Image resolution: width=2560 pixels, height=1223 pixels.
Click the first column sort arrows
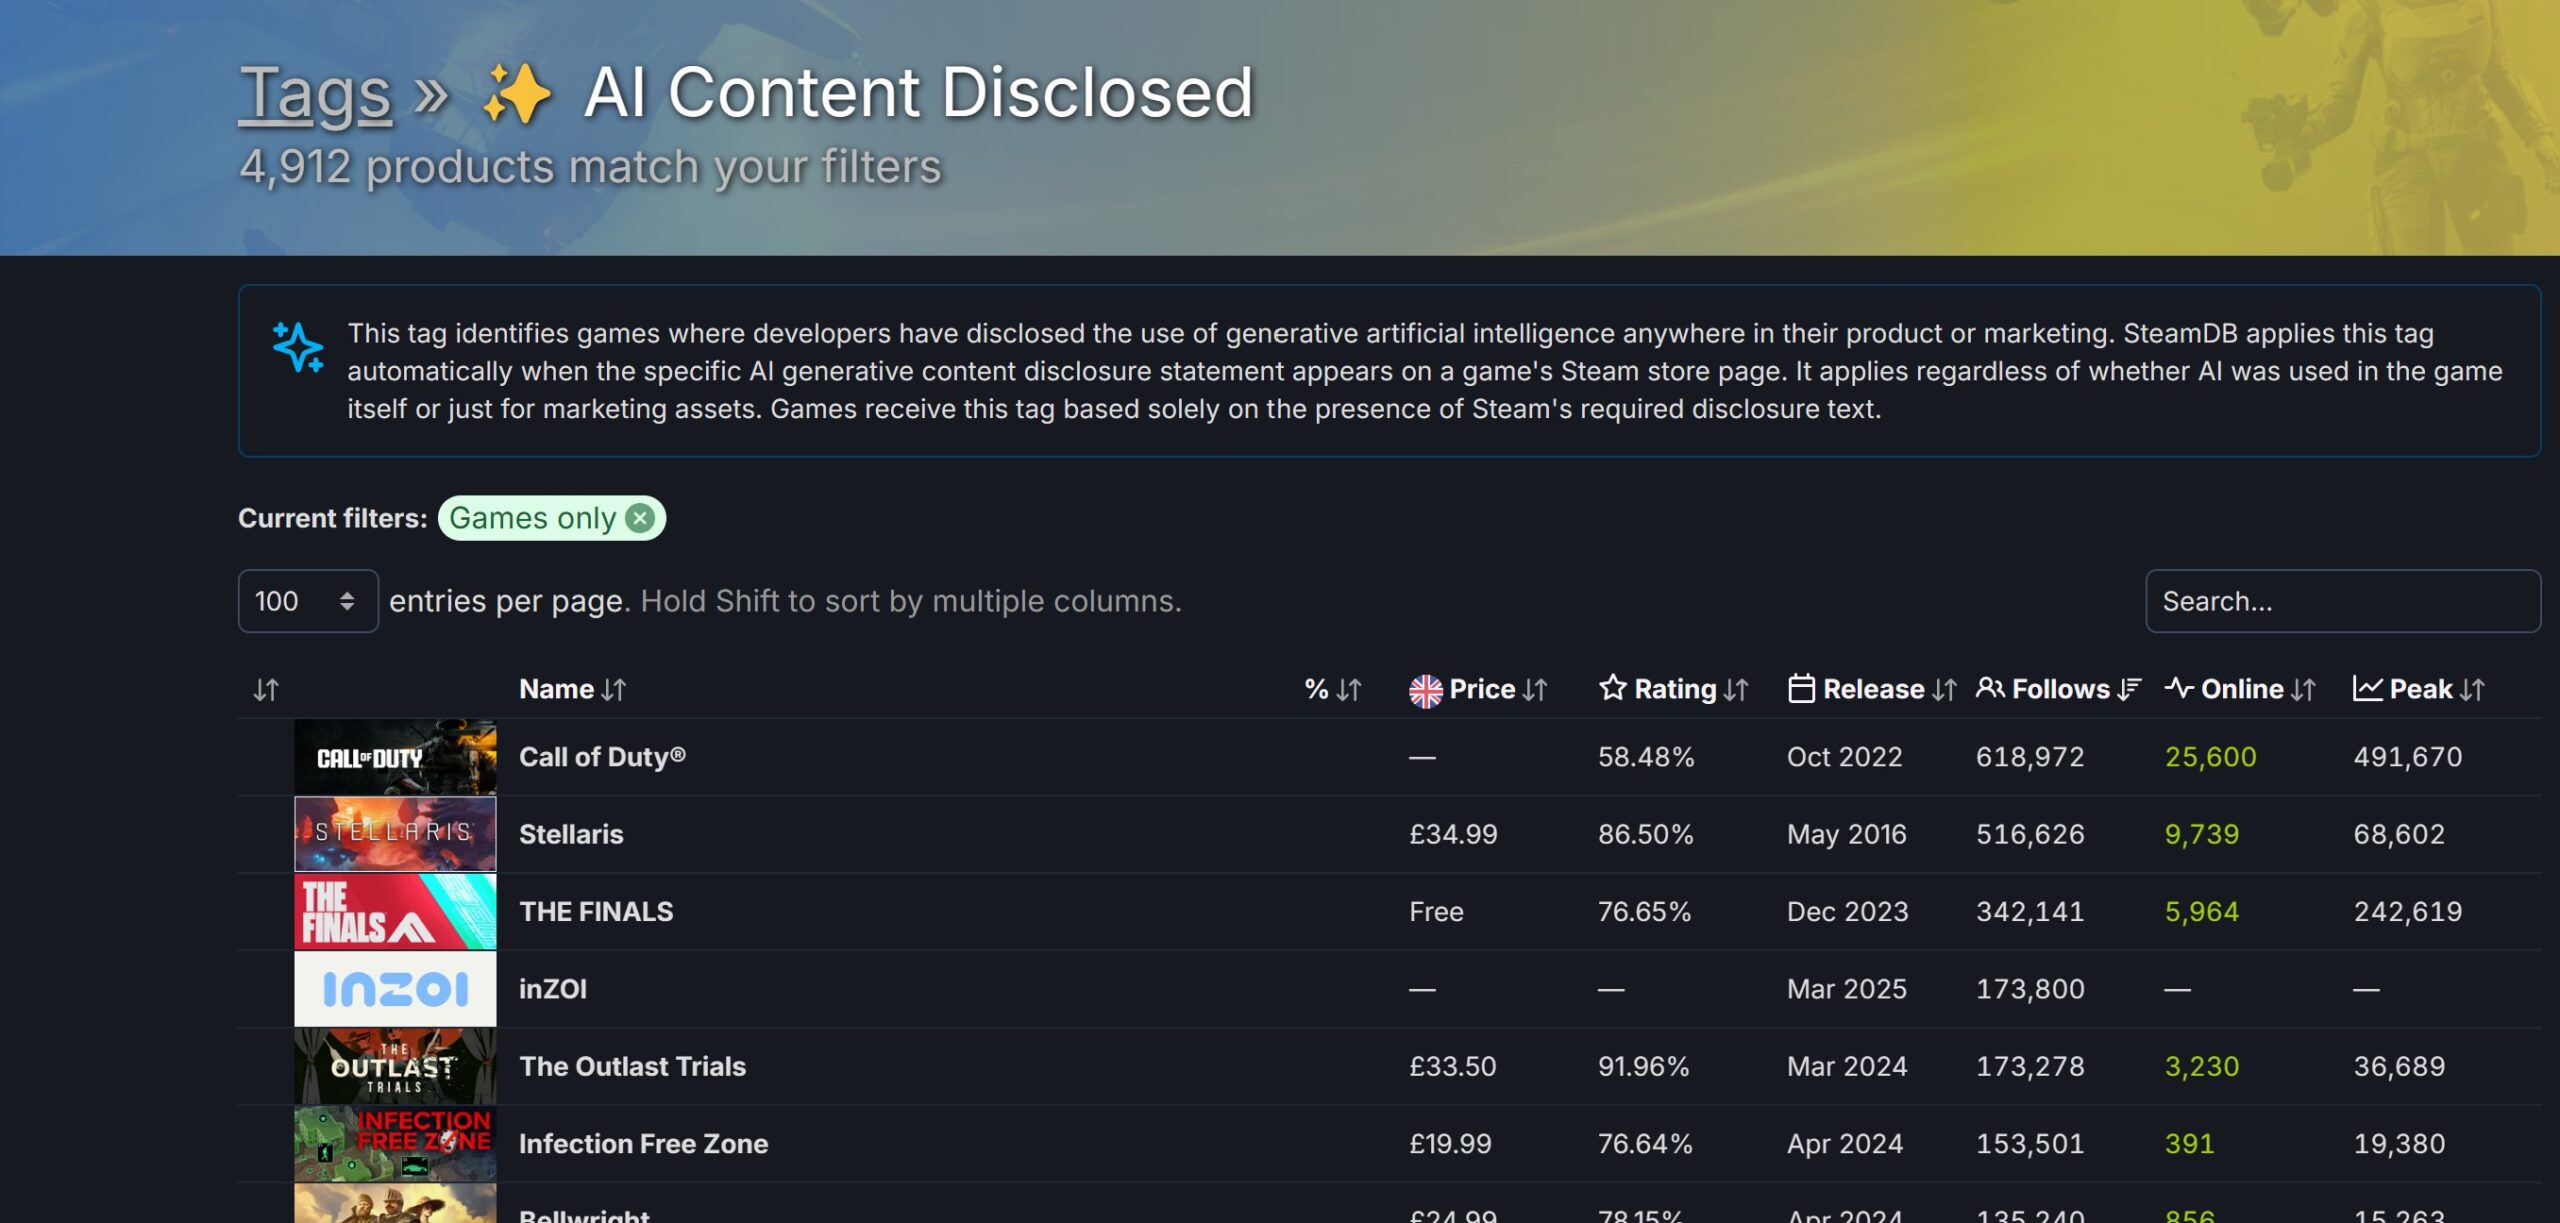(266, 689)
